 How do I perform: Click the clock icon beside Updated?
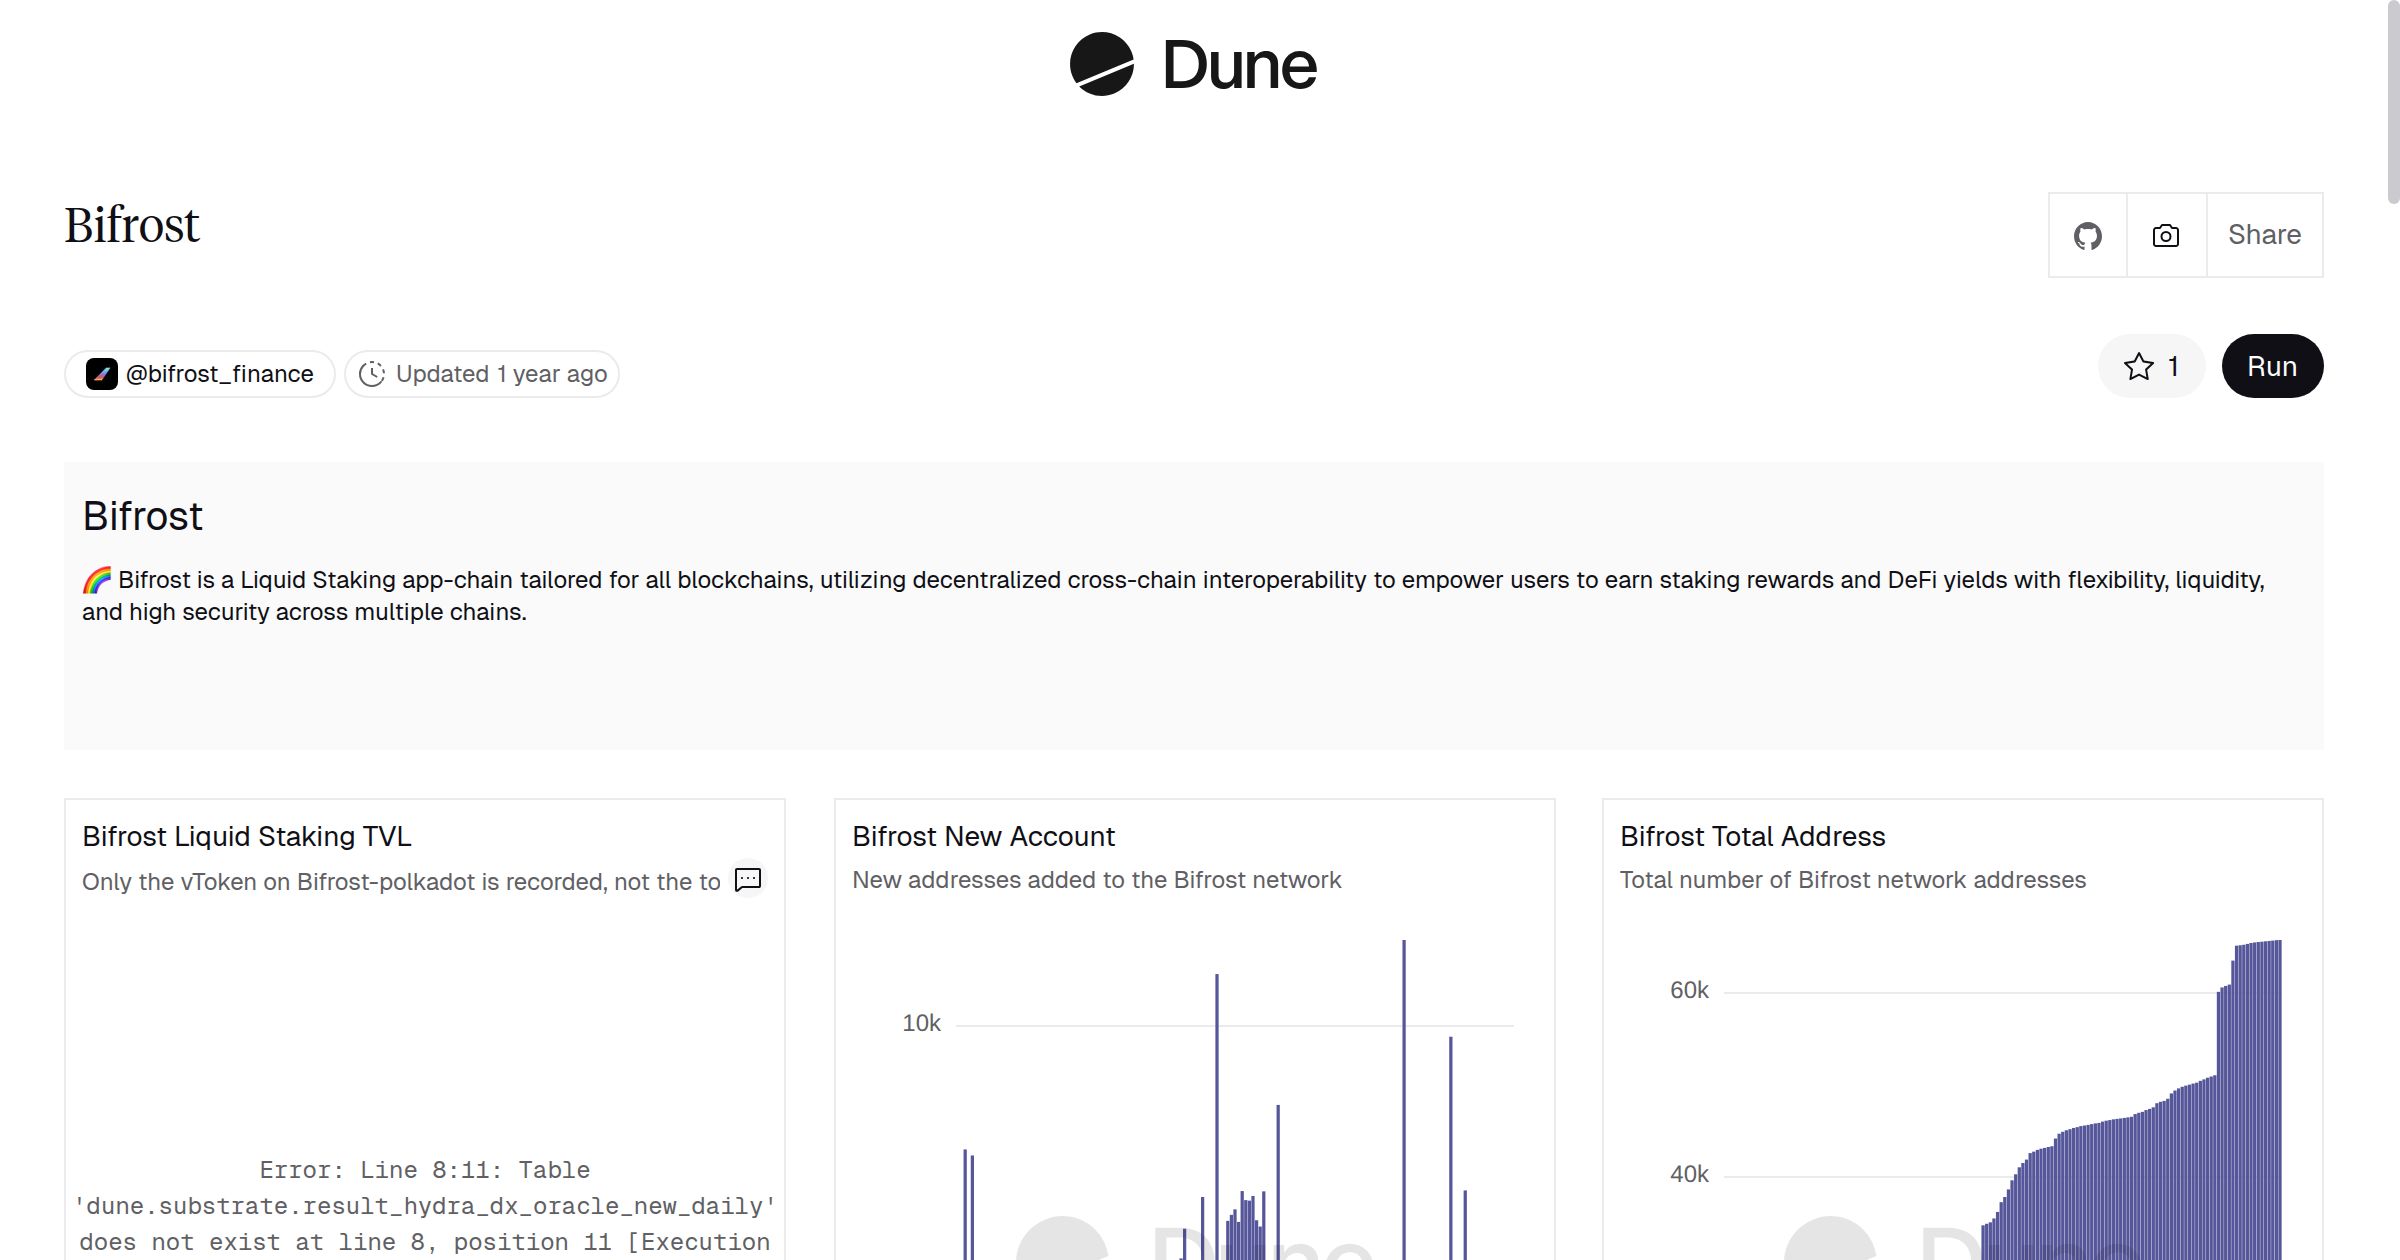(372, 374)
